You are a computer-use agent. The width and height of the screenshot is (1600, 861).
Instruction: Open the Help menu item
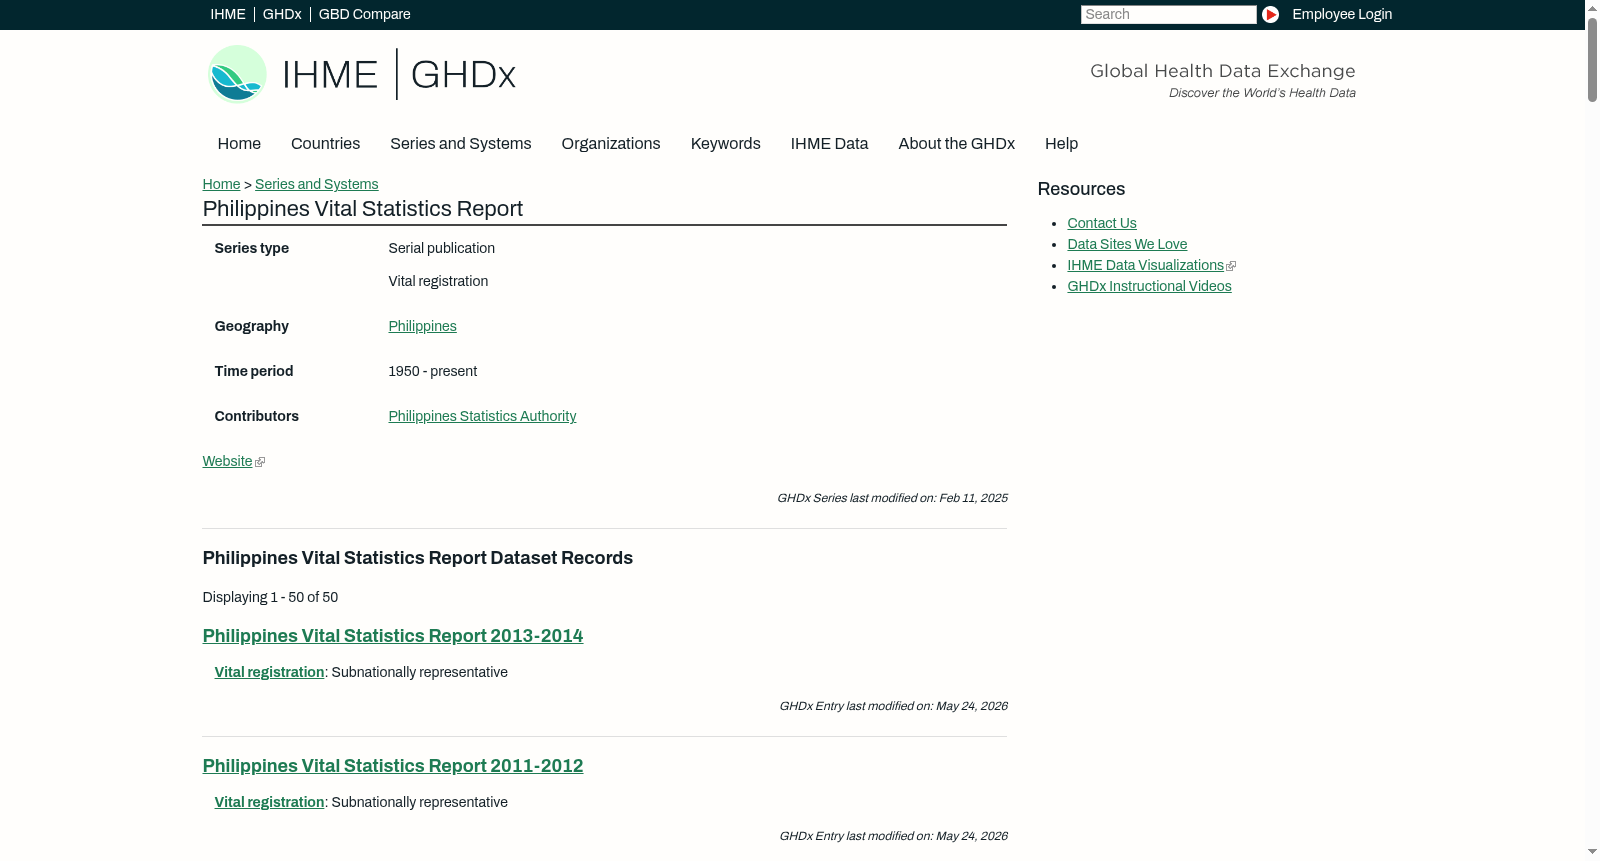click(1061, 144)
